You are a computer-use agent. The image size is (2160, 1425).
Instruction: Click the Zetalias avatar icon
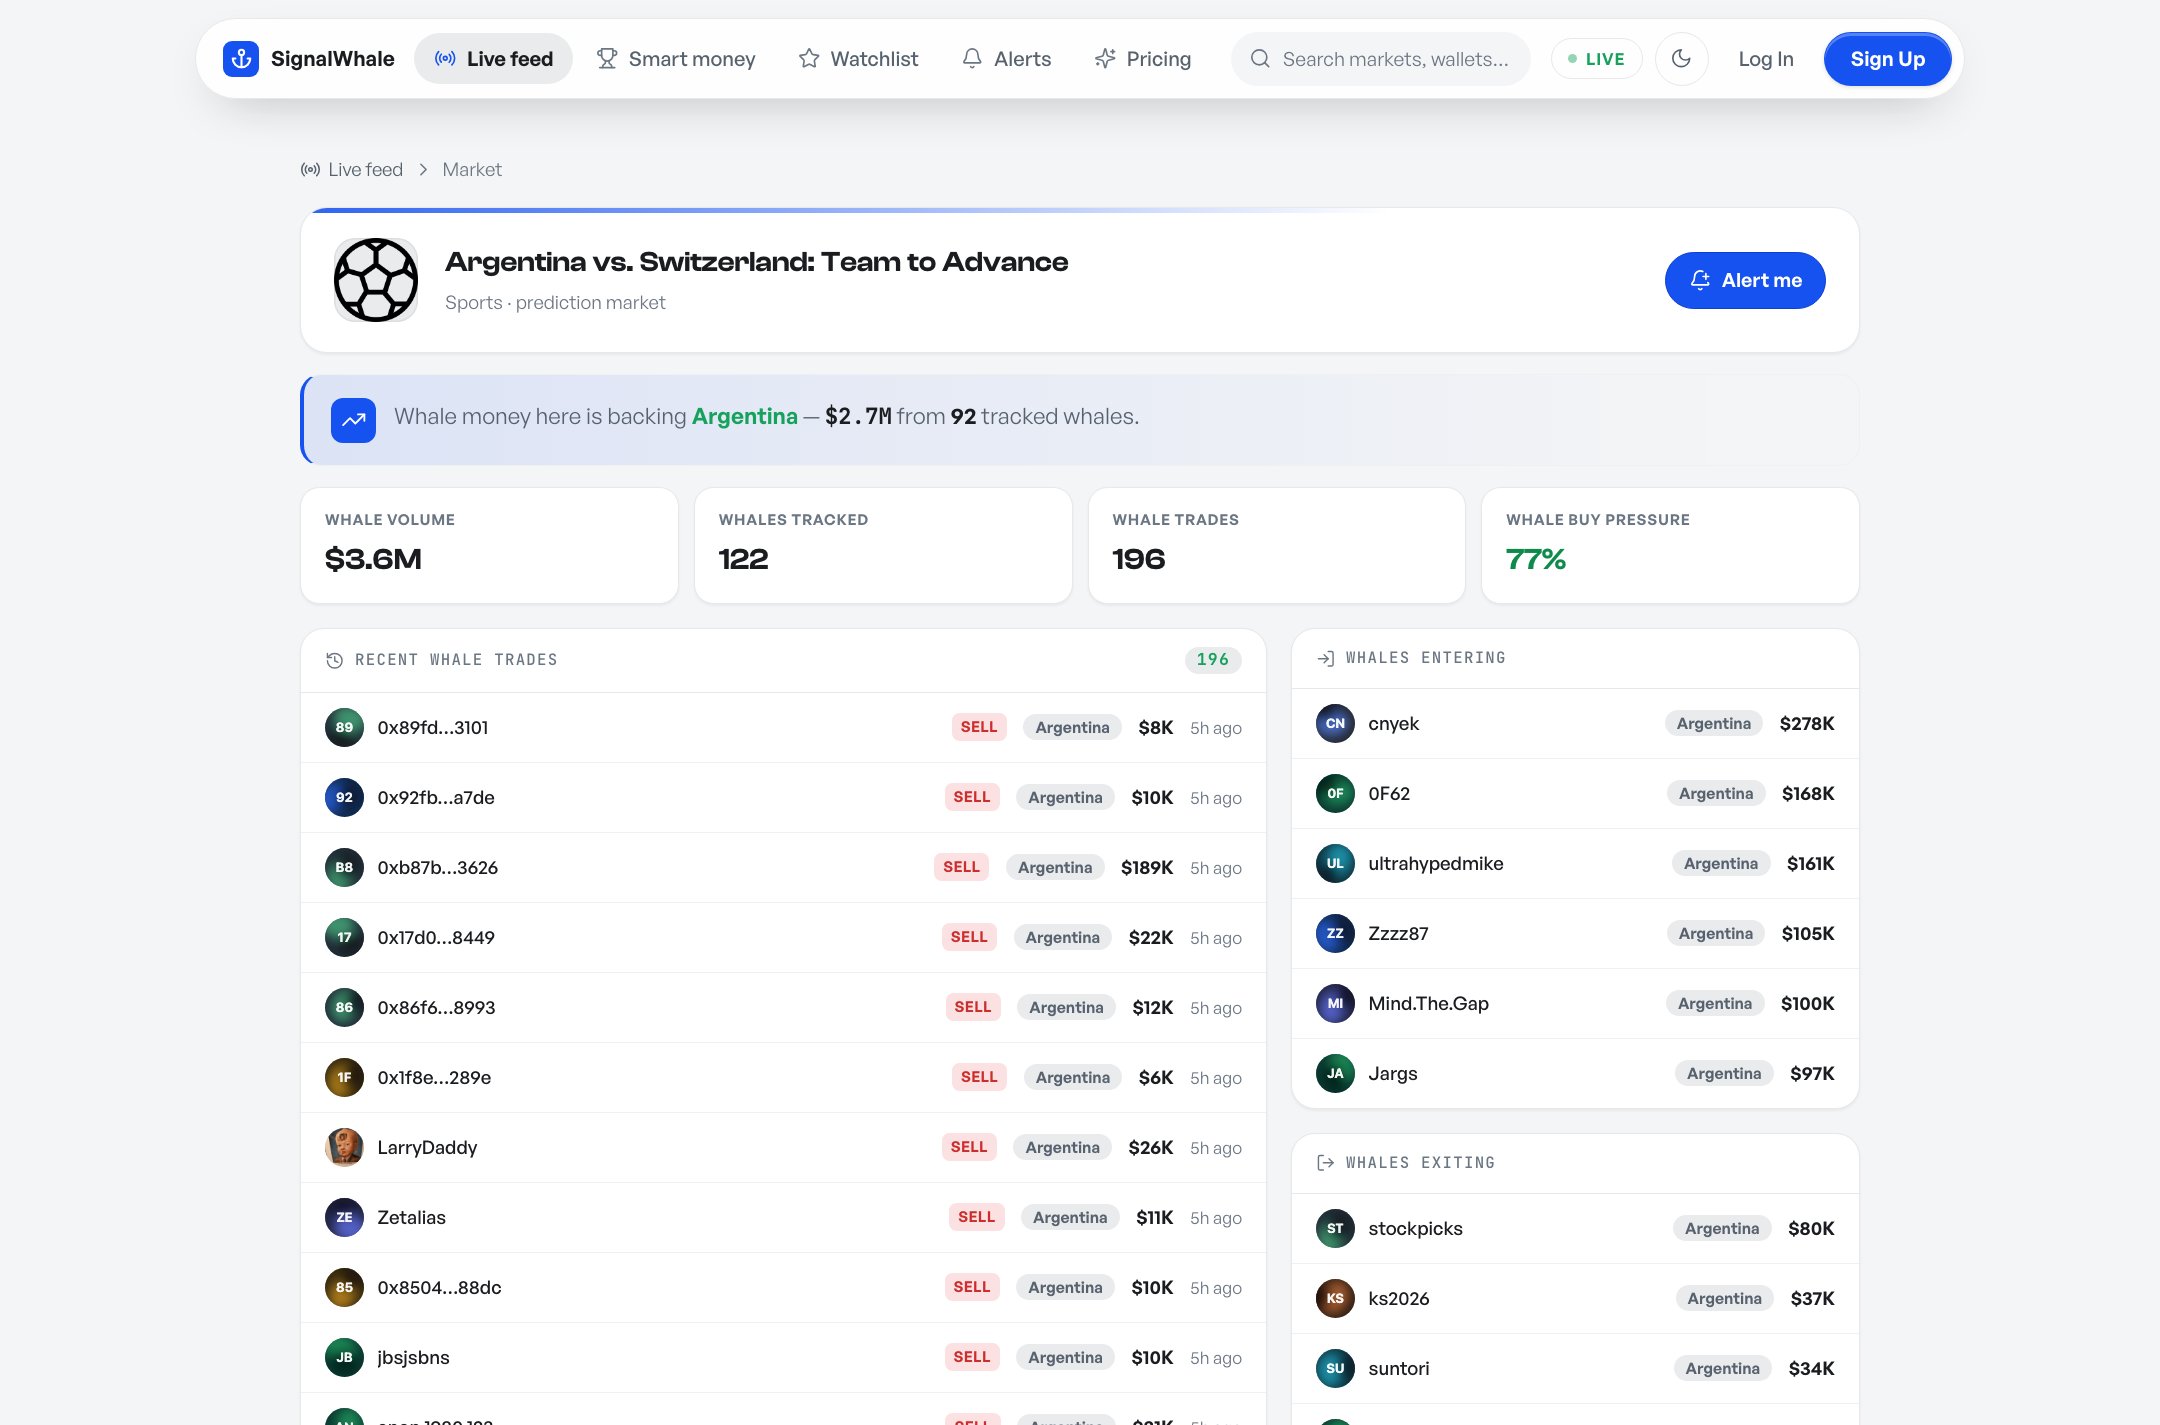[344, 1218]
